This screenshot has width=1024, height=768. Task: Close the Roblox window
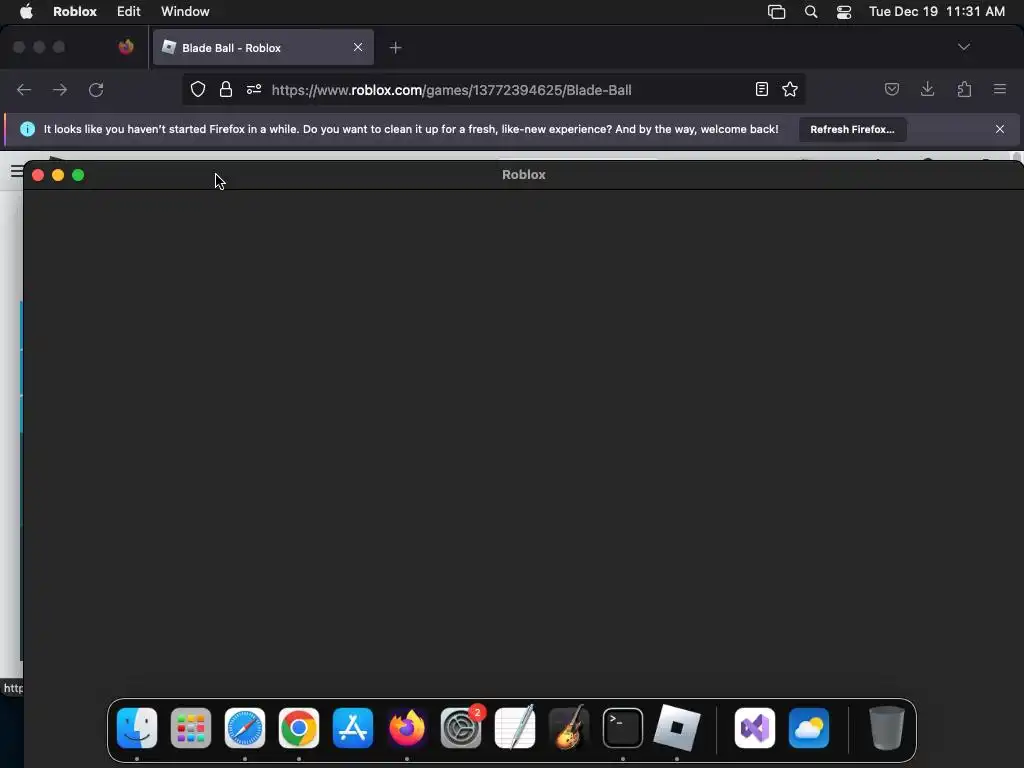pyautogui.click(x=38, y=175)
